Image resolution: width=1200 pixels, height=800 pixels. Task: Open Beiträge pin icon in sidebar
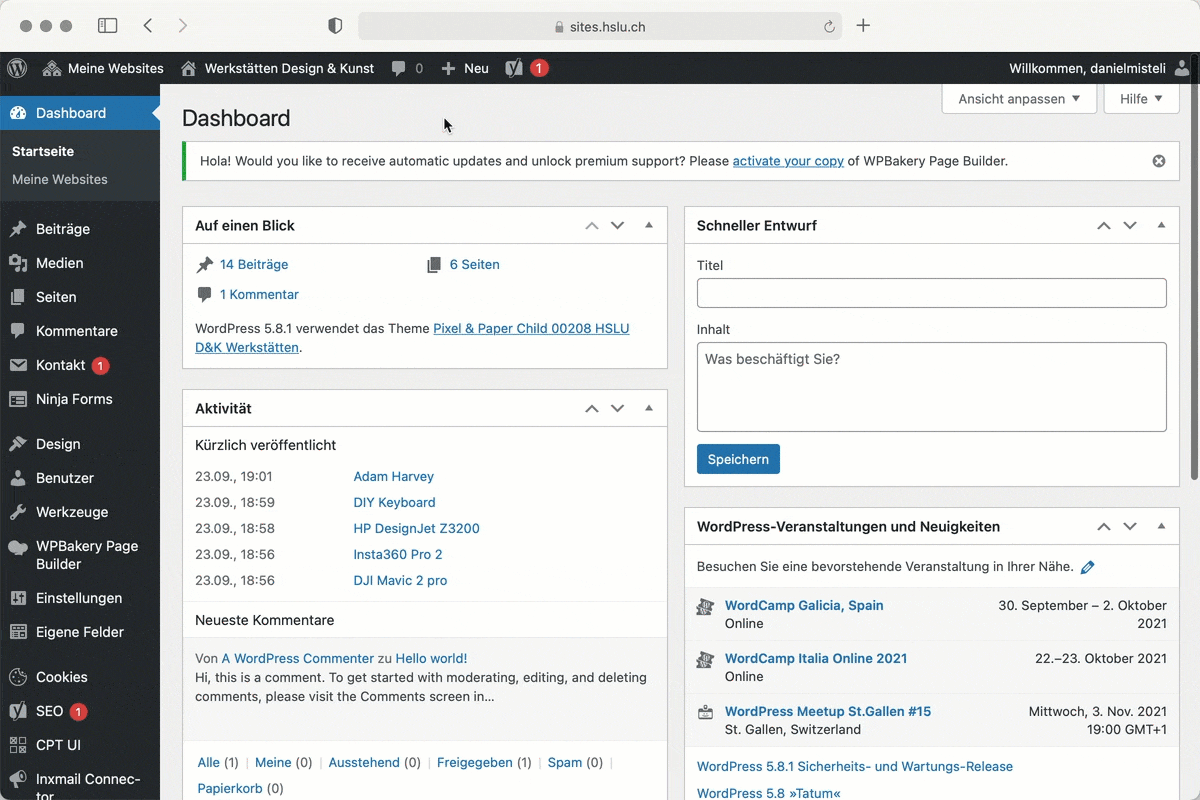click(x=18, y=229)
